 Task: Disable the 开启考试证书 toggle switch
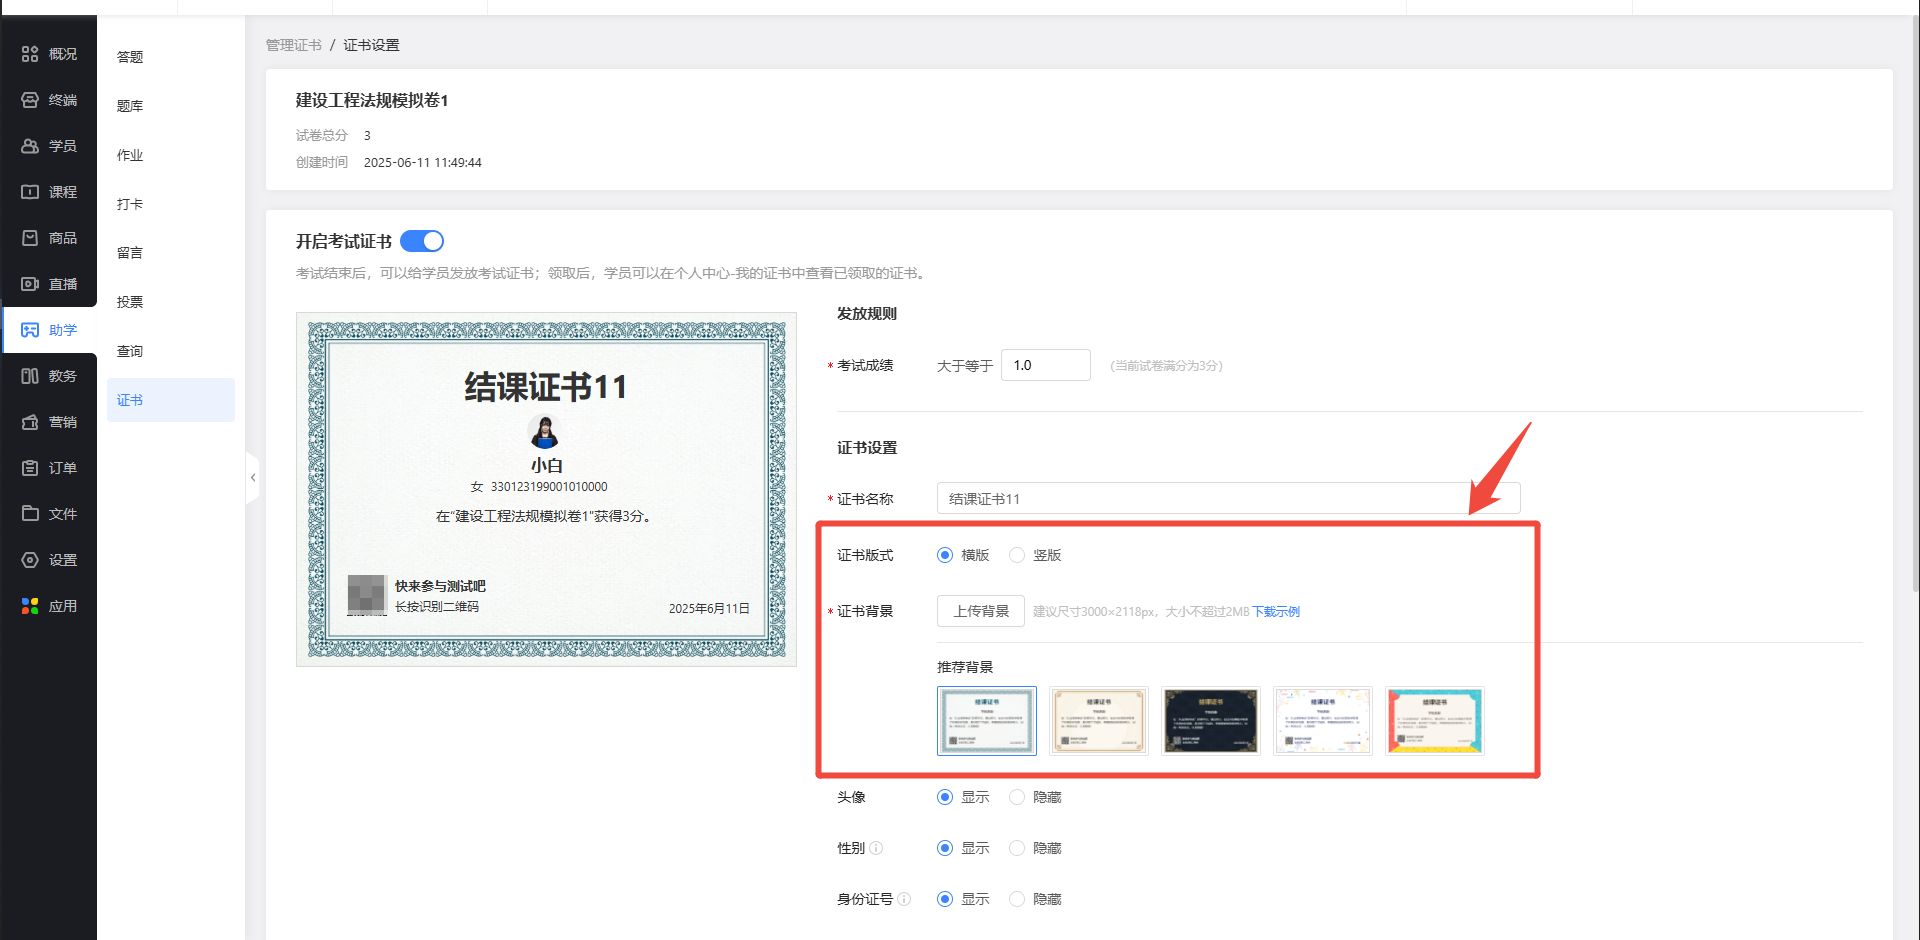[x=422, y=241]
